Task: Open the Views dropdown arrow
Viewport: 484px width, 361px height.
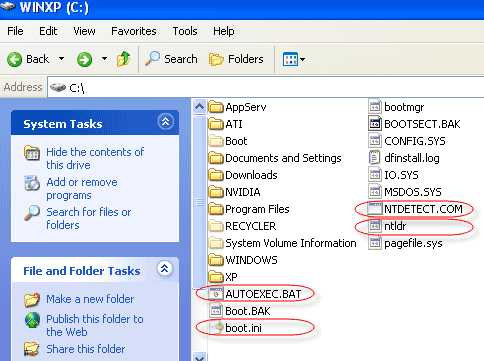Action: tap(302, 60)
